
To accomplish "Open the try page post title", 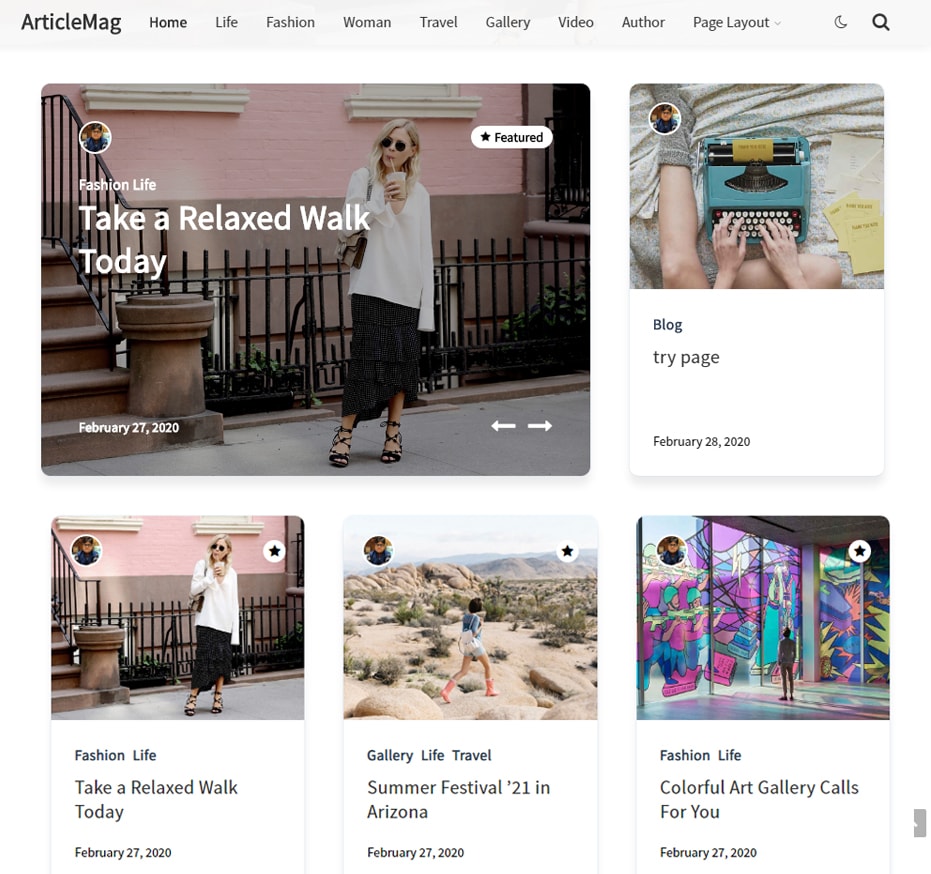I will pos(686,357).
